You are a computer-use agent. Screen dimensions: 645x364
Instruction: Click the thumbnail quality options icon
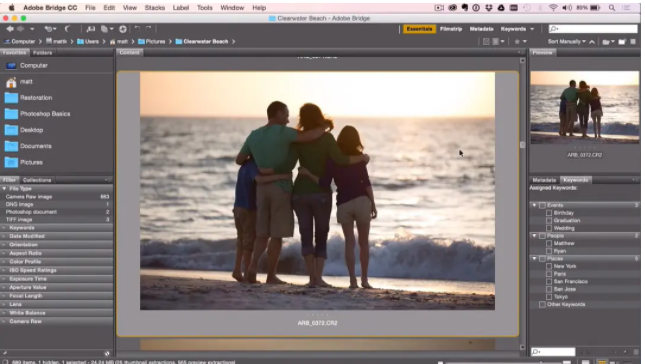click(498, 42)
